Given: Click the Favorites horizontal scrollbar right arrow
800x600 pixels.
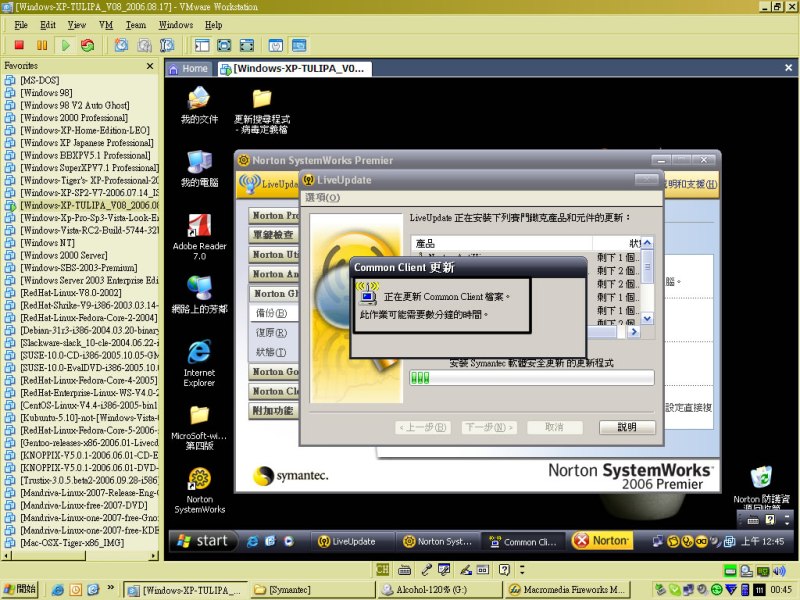Looking at the screenshot, I should pyautogui.click(x=154, y=555).
